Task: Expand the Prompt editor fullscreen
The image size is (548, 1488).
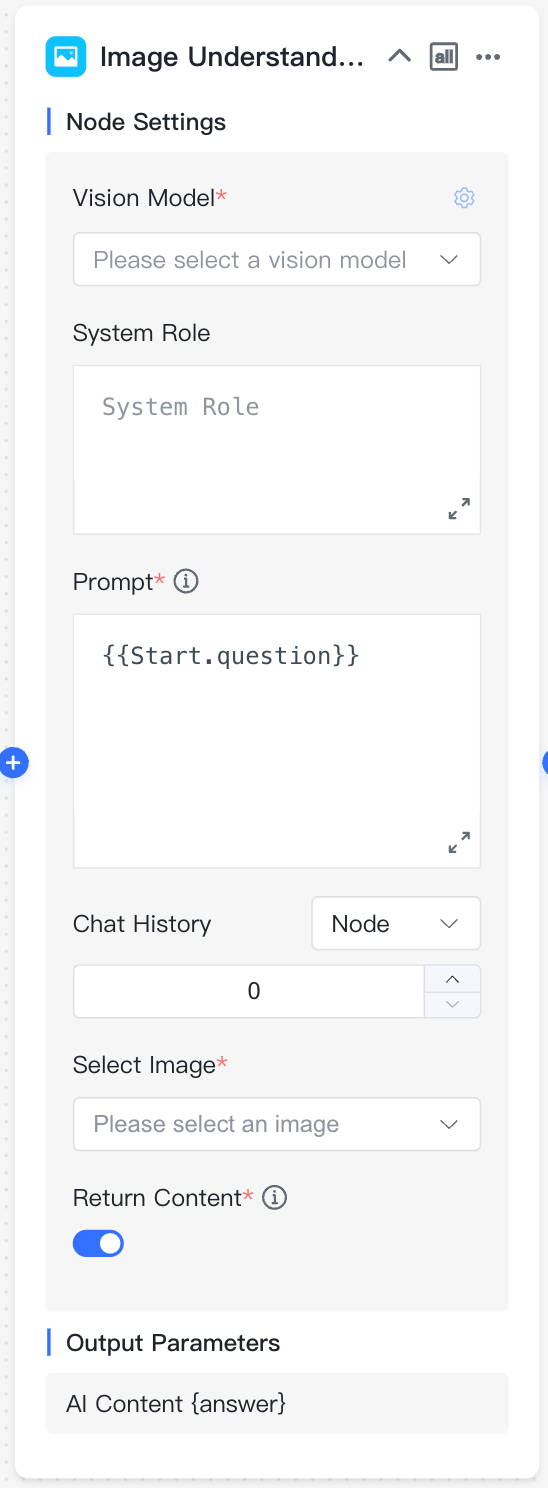Action: 459,843
